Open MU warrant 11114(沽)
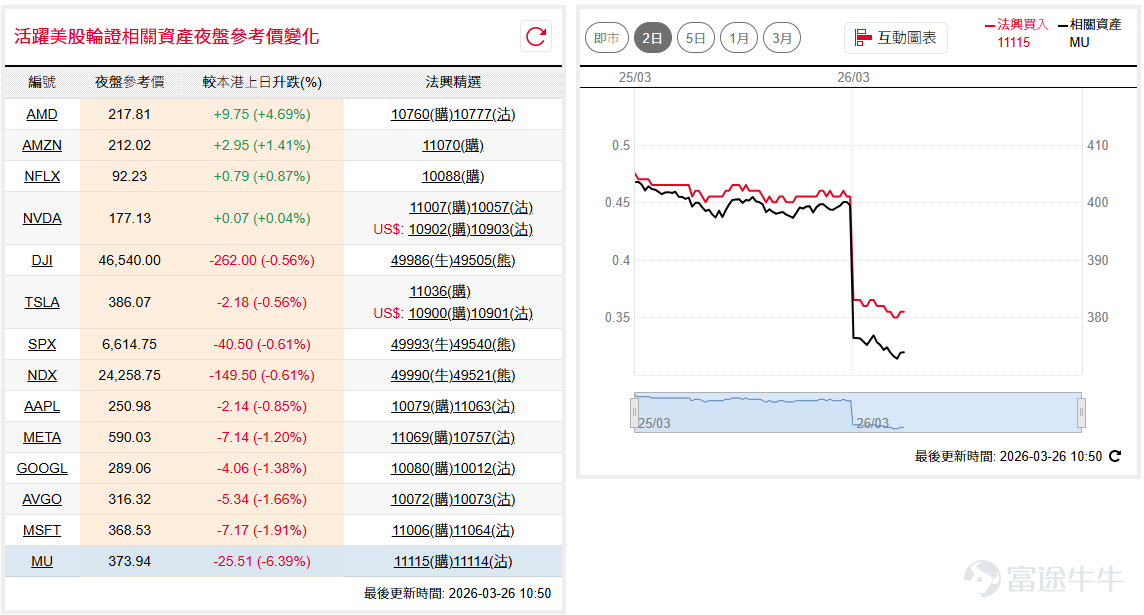Image resolution: width=1144 pixels, height=615 pixels. pos(484,561)
